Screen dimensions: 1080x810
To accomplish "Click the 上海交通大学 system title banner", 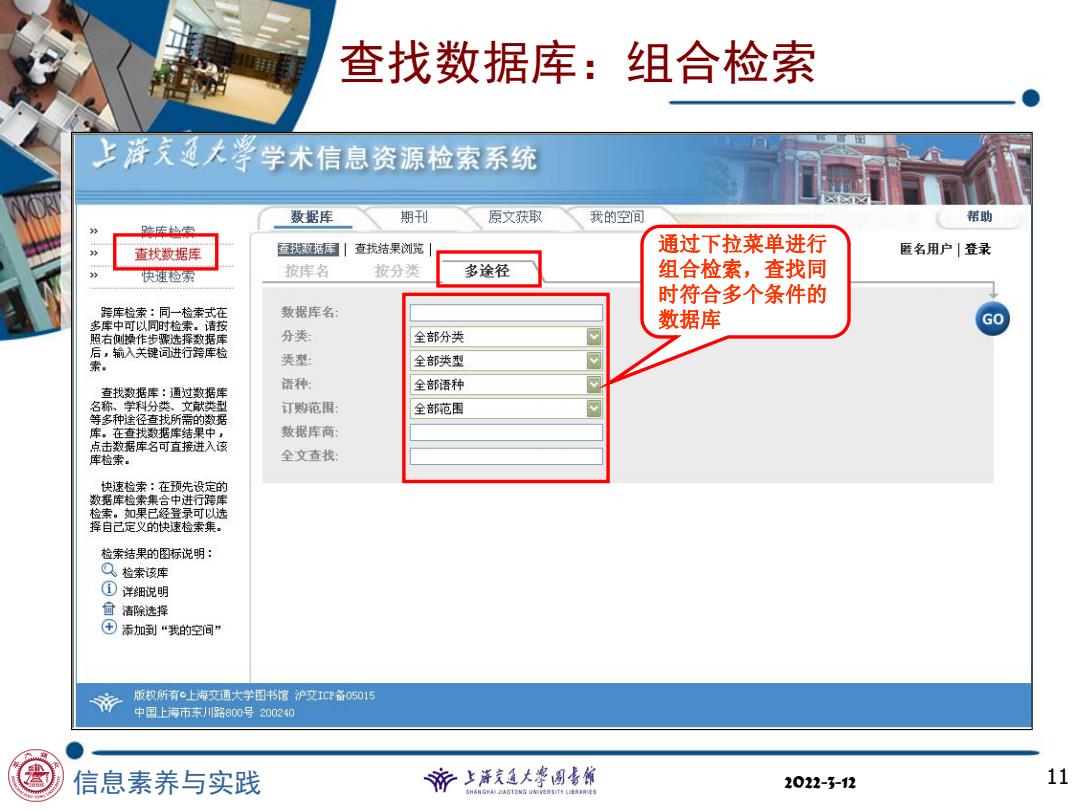I will (315, 156).
